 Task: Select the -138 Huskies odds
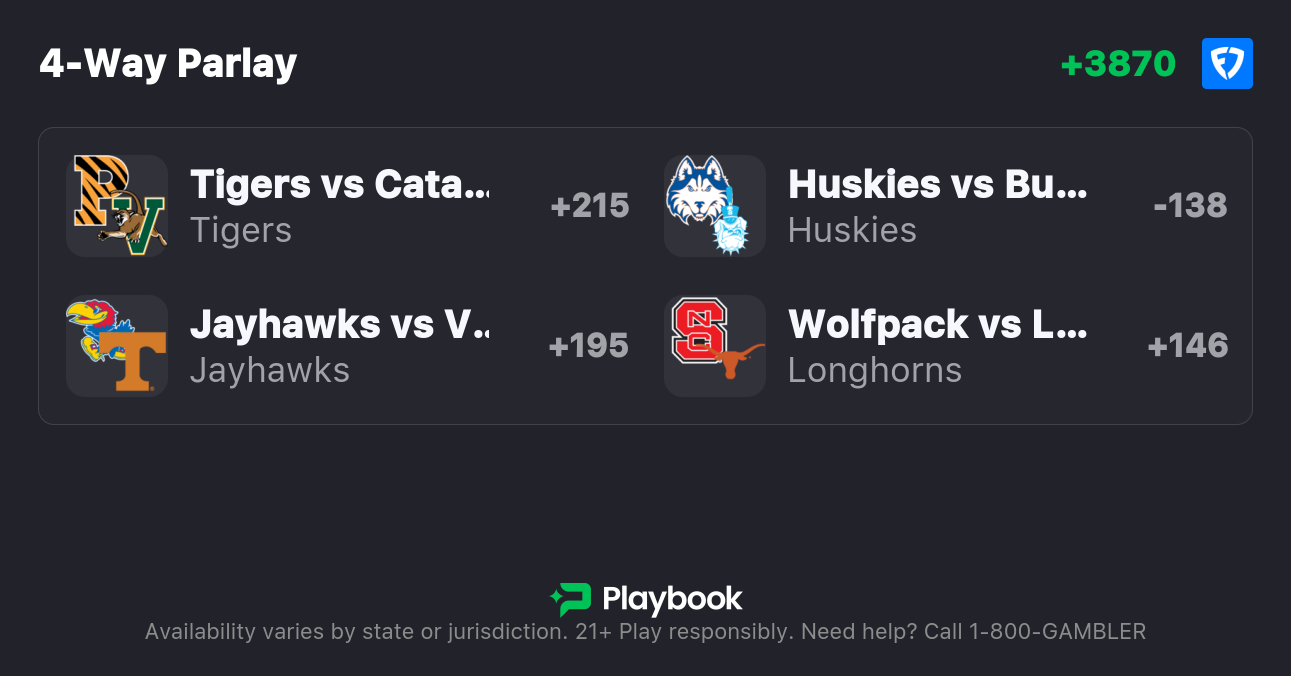click(1191, 206)
